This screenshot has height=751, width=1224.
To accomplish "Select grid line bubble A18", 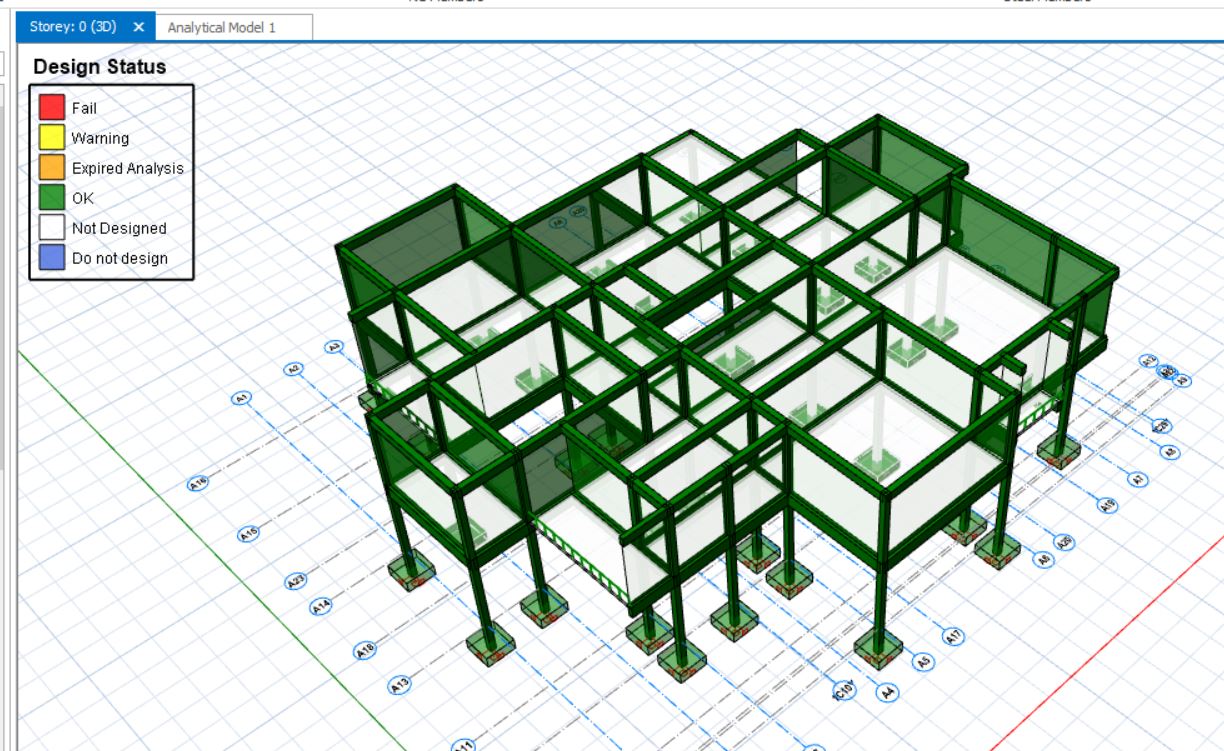I will pos(366,651).
